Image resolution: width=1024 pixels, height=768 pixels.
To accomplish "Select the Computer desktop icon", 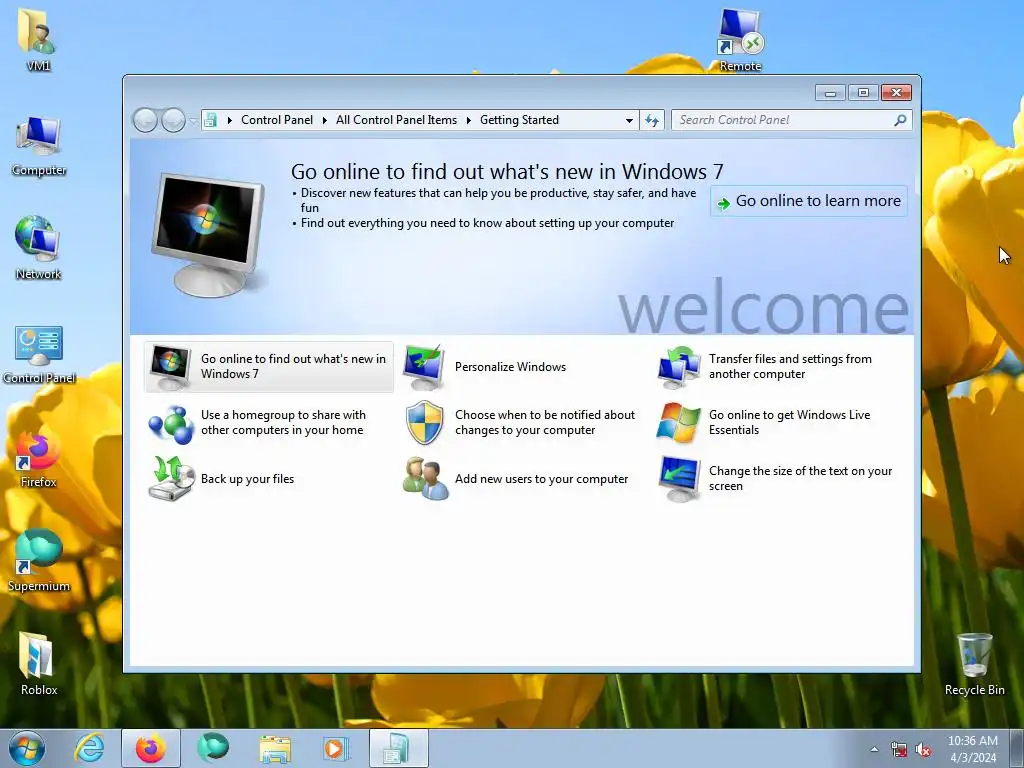I will 39,146.
